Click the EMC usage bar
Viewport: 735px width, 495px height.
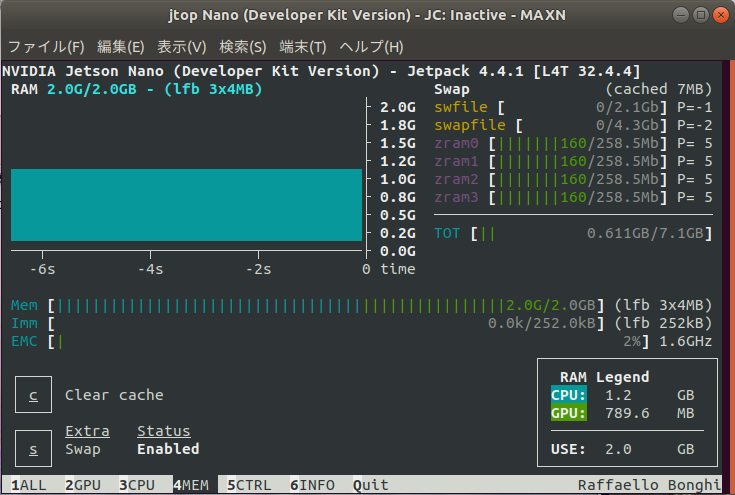pos(349,341)
